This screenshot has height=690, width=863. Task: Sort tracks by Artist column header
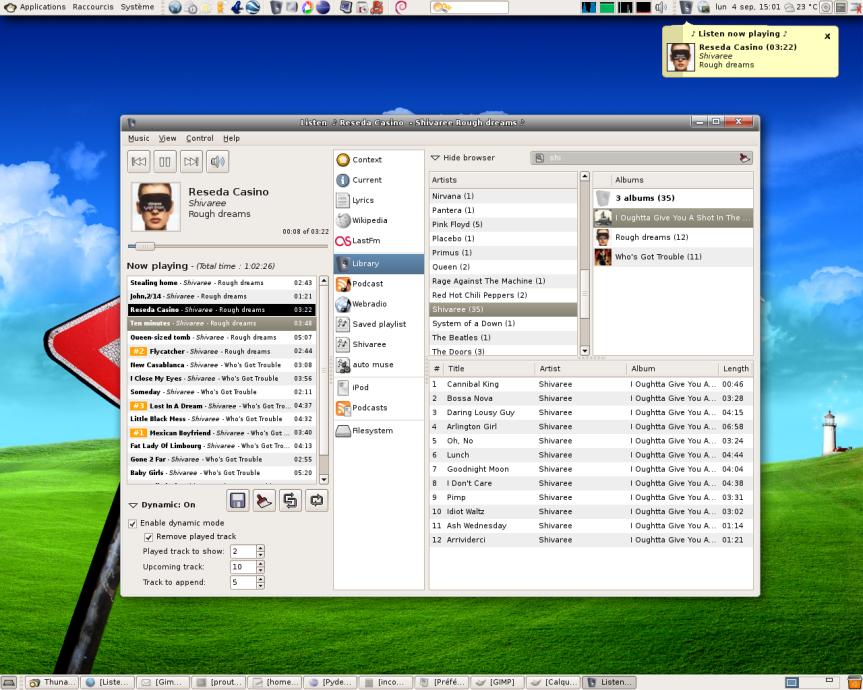click(580, 369)
